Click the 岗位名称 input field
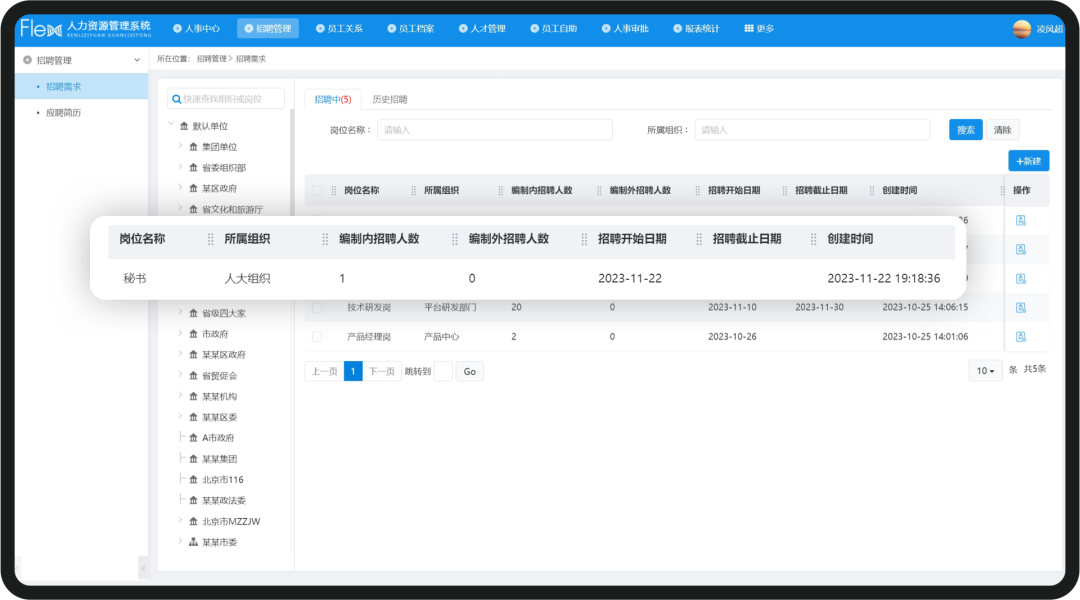The width and height of the screenshot is (1080, 600). coord(494,130)
